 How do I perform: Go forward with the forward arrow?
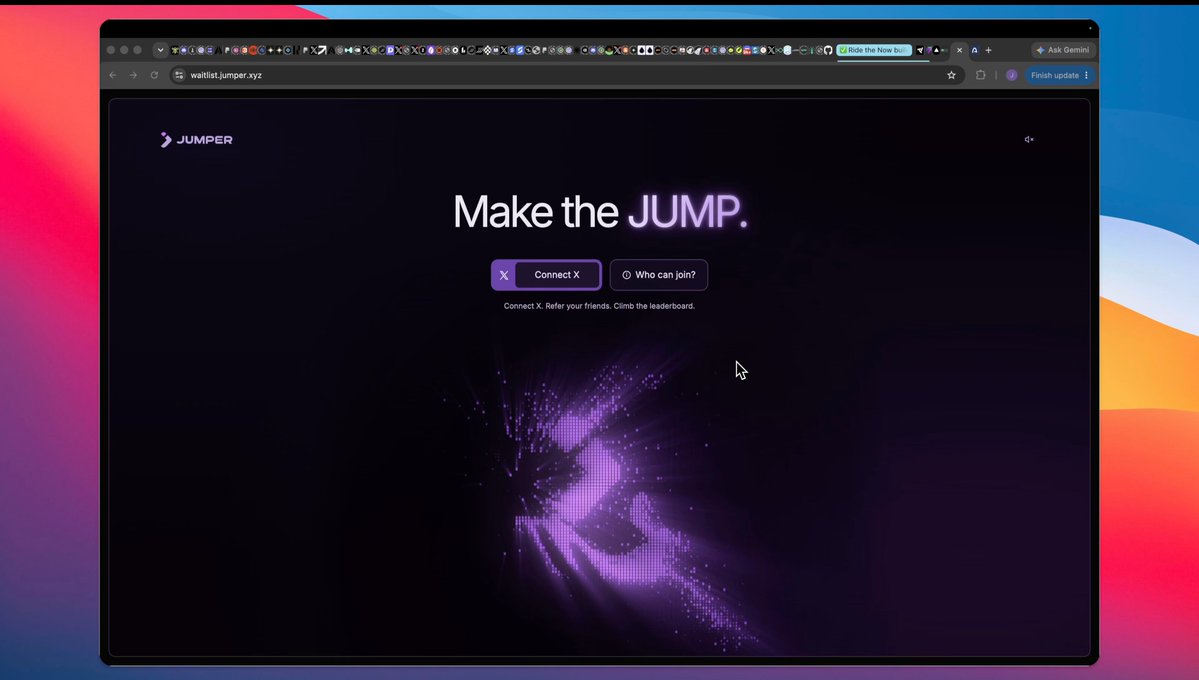coord(133,75)
